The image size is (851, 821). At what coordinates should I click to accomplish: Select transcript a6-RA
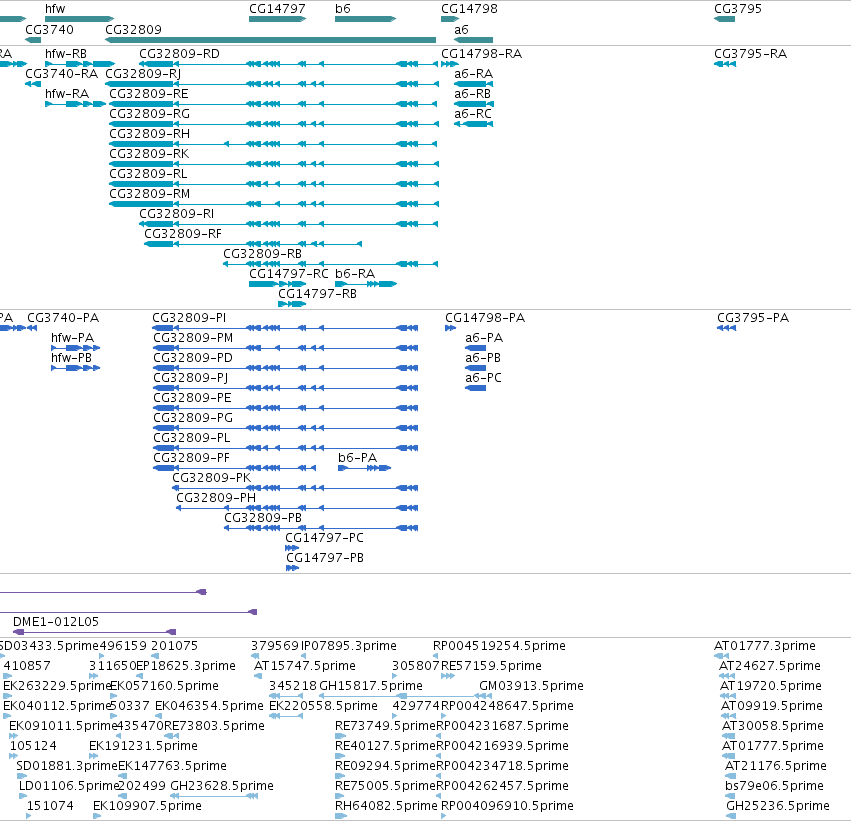click(x=473, y=84)
